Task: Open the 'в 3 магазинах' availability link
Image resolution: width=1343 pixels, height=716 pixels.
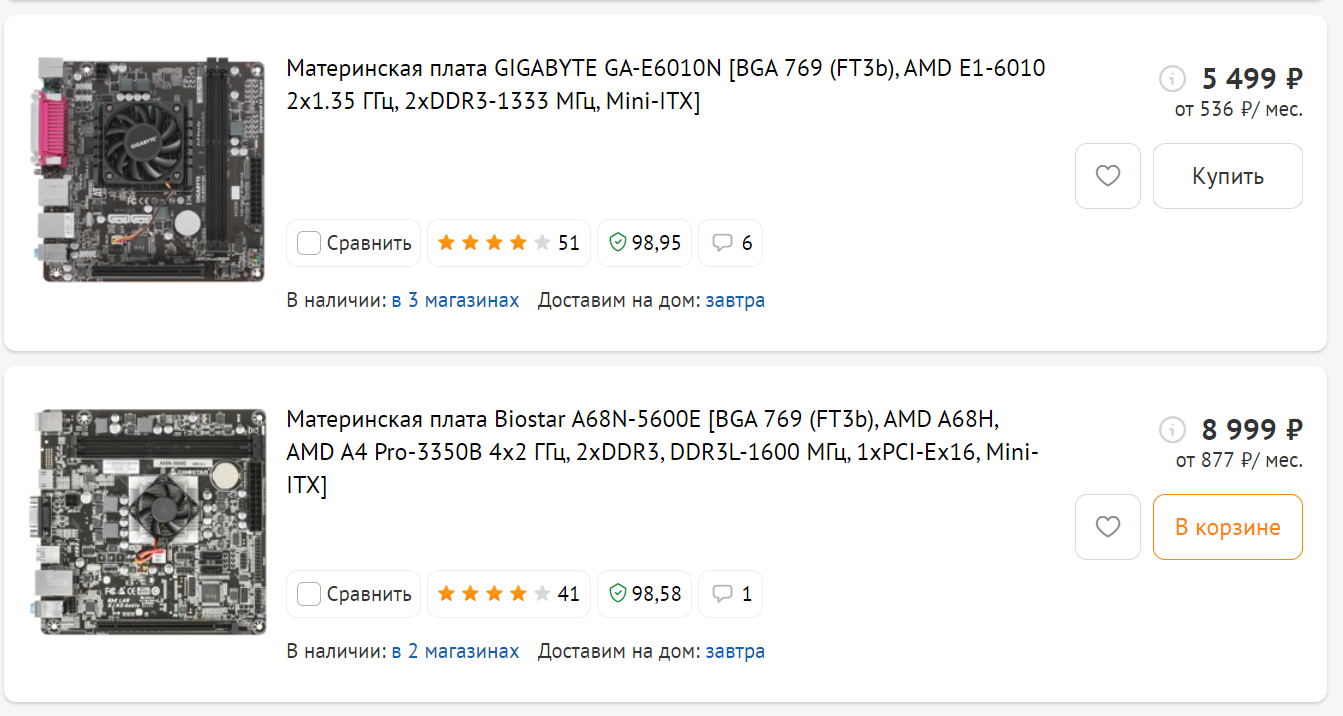Action: (456, 300)
